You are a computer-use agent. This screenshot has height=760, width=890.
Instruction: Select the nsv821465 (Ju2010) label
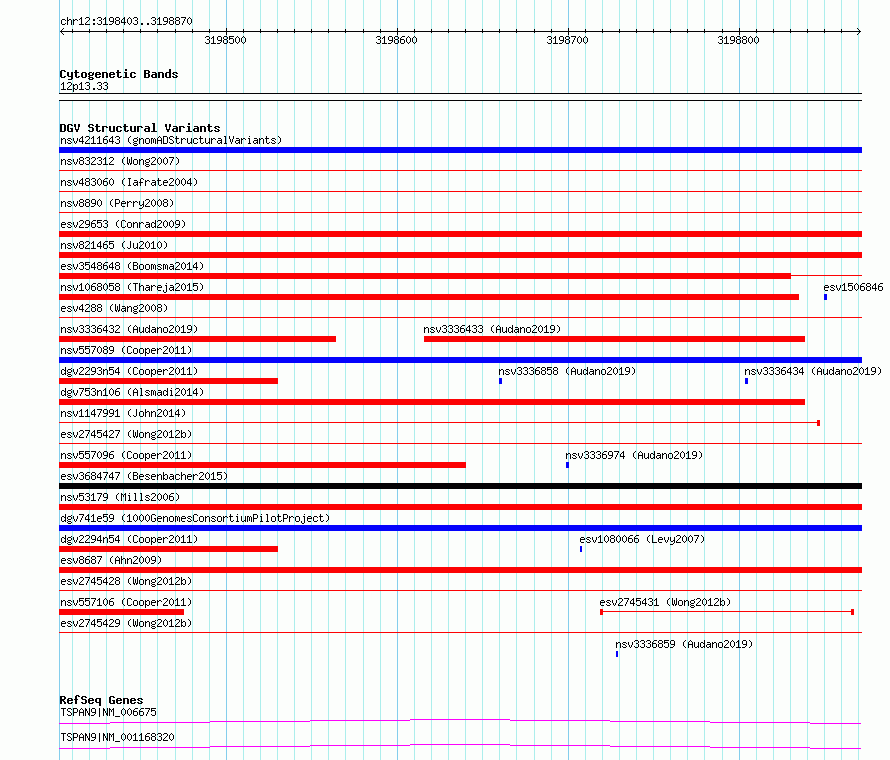114,245
